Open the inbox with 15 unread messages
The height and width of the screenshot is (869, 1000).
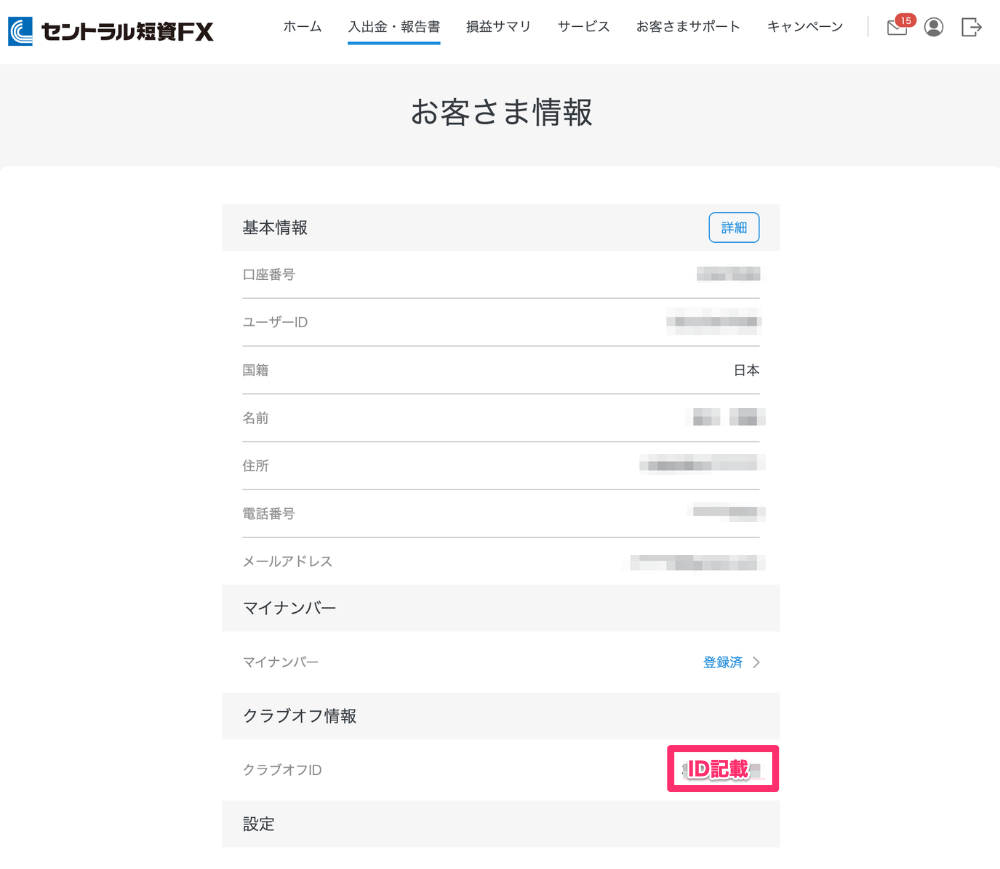pyautogui.click(x=895, y=28)
